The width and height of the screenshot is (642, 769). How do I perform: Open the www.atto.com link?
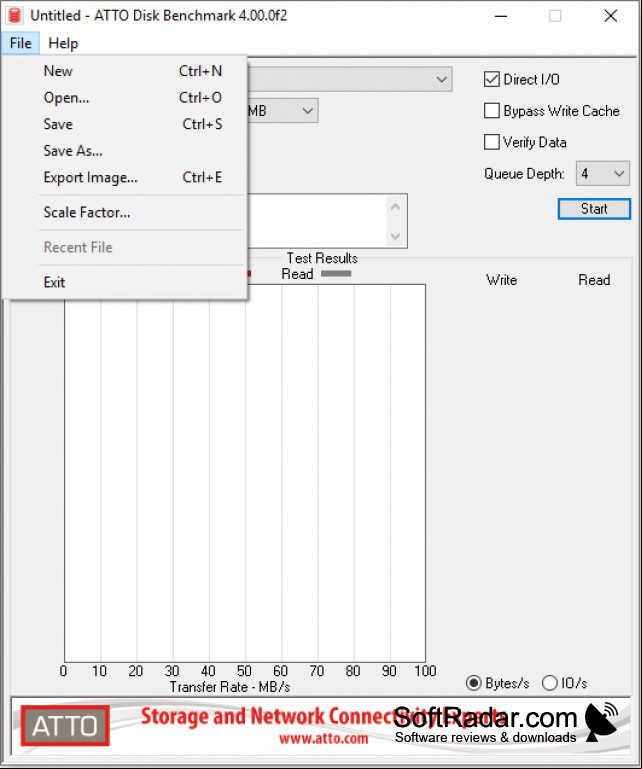tap(324, 738)
